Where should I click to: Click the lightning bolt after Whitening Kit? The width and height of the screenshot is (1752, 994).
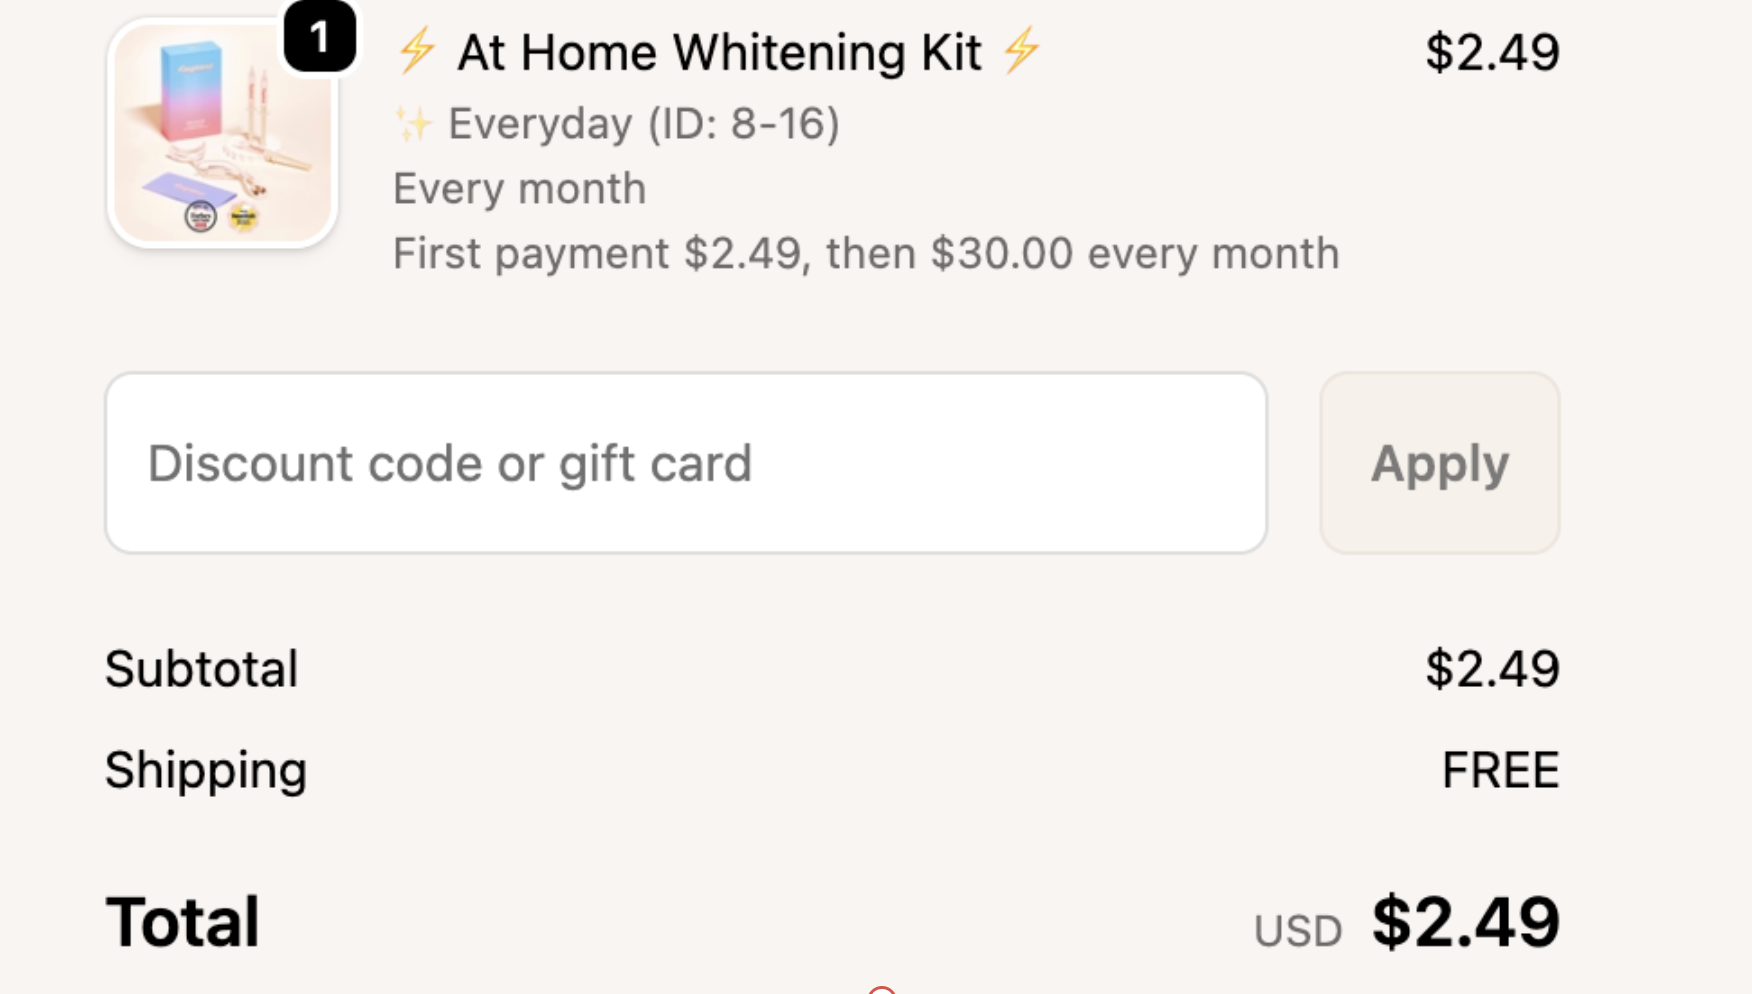pyautogui.click(x=1022, y=50)
